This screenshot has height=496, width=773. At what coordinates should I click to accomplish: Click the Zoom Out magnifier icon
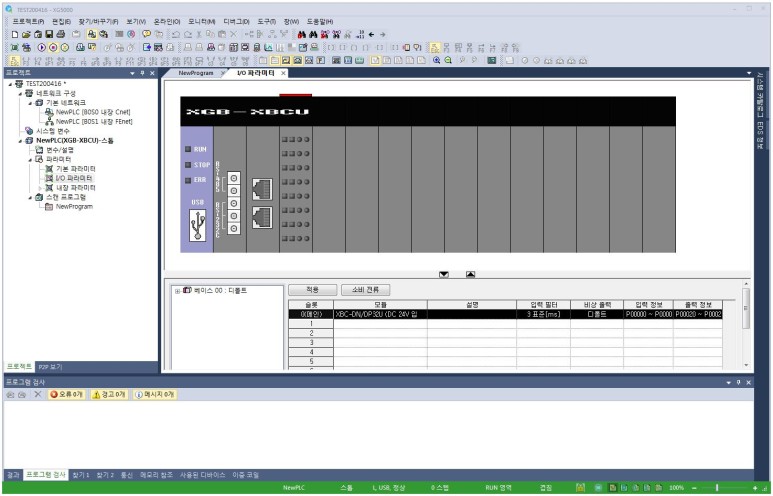pyautogui.click(x=448, y=61)
